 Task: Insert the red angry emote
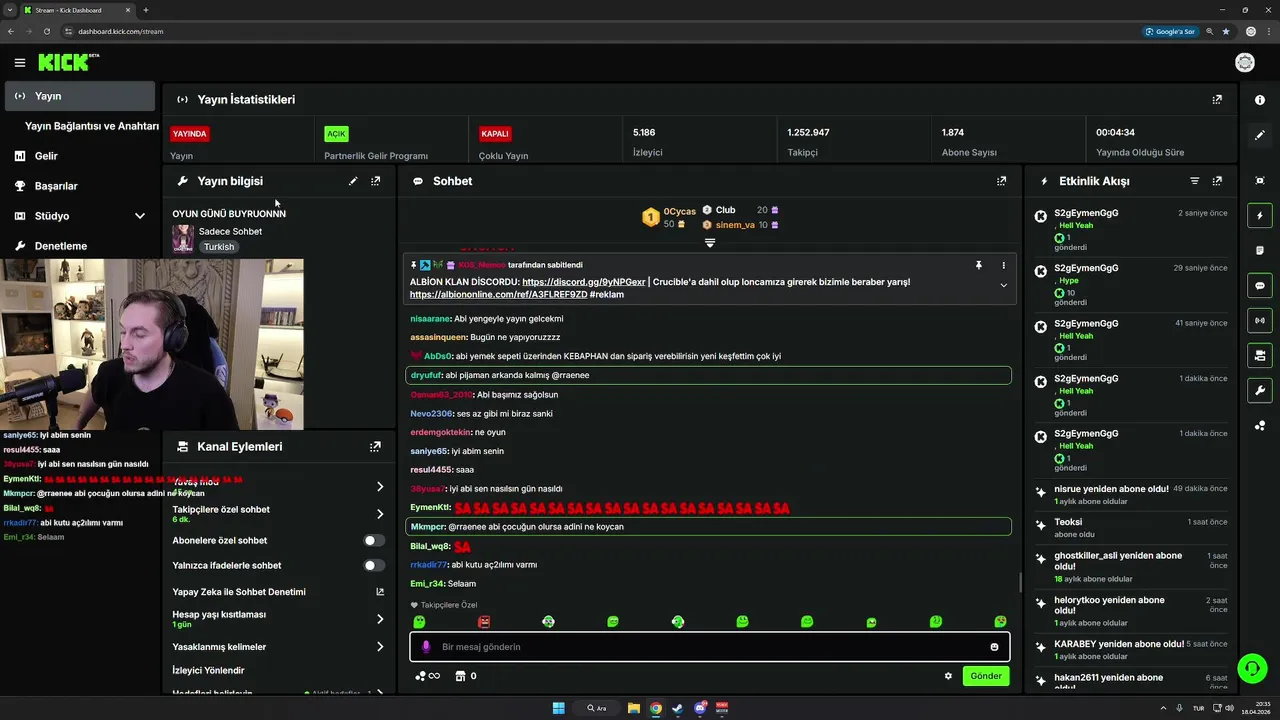(484, 622)
